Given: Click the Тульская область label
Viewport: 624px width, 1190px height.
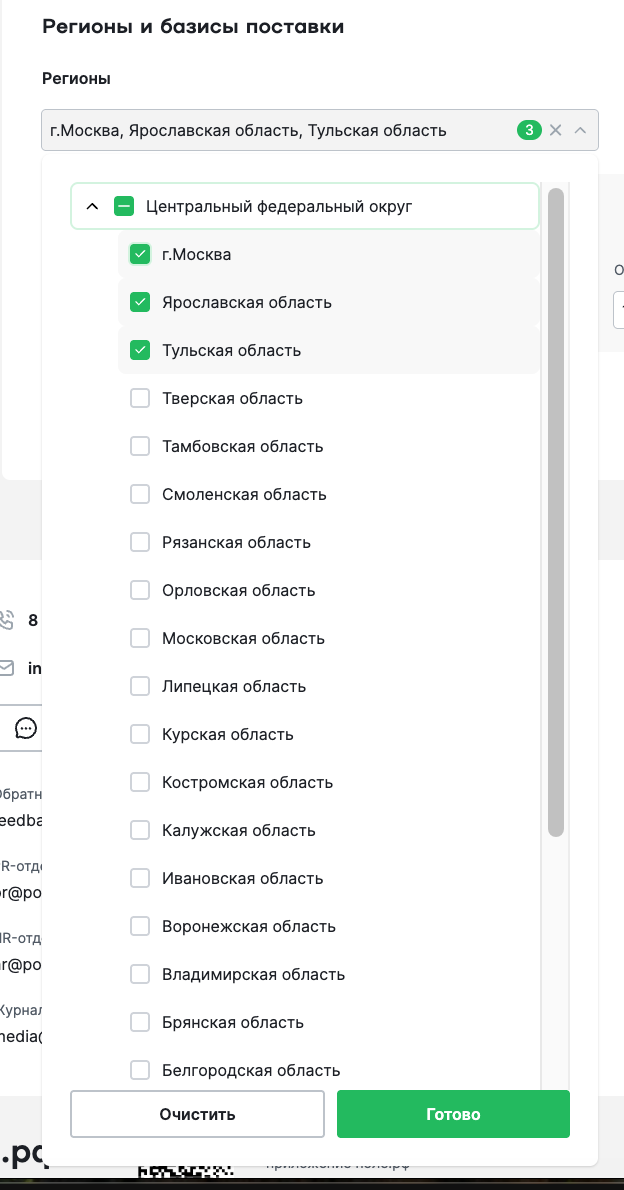Looking at the screenshot, I should click(232, 350).
